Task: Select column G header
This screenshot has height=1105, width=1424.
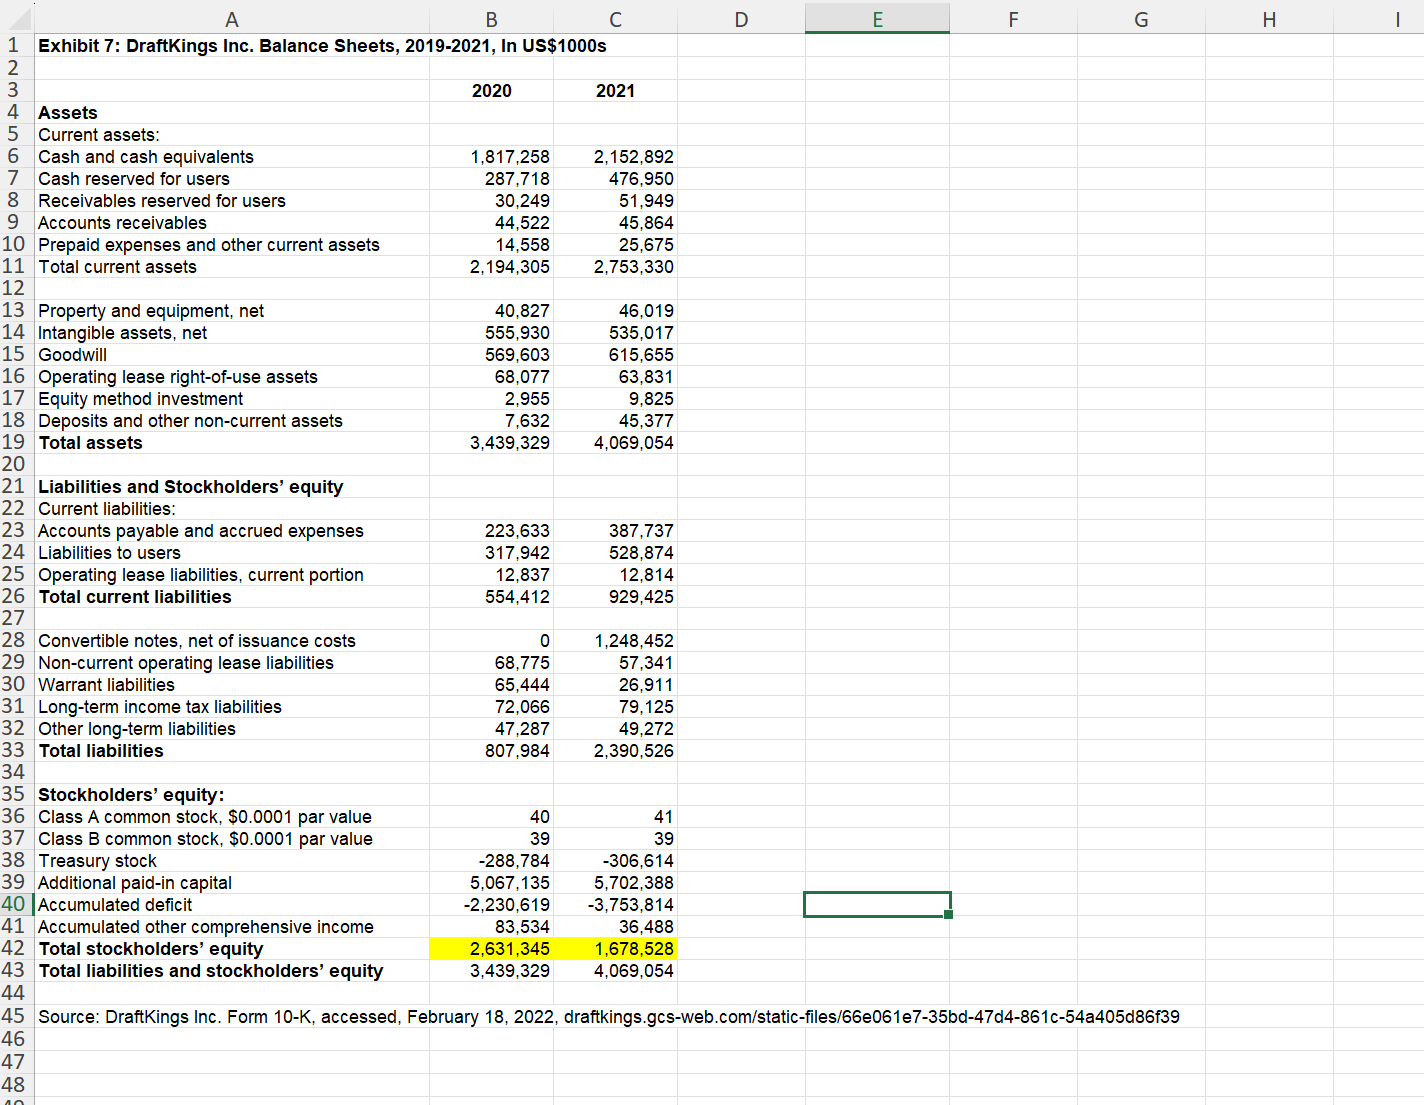Action: point(1141,19)
